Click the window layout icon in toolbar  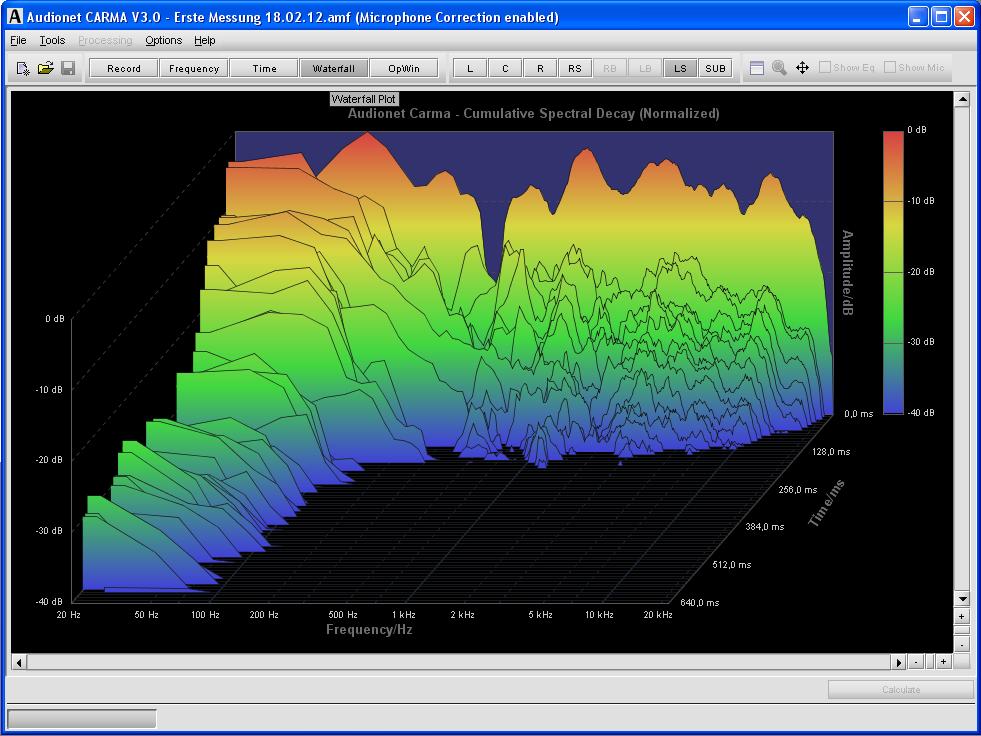[757, 68]
